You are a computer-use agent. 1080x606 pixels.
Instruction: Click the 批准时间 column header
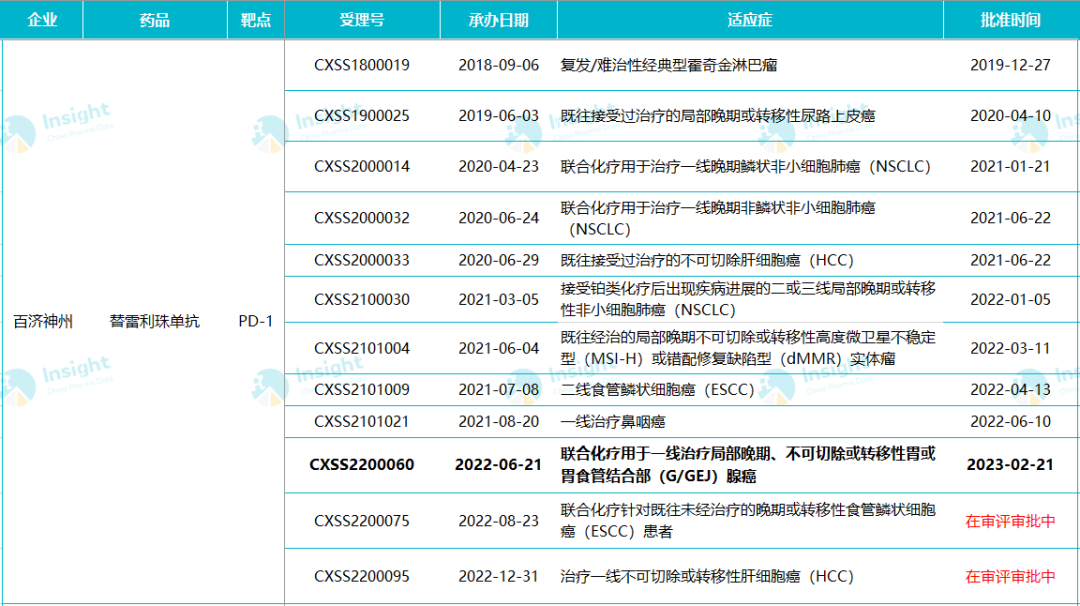pos(1010,20)
